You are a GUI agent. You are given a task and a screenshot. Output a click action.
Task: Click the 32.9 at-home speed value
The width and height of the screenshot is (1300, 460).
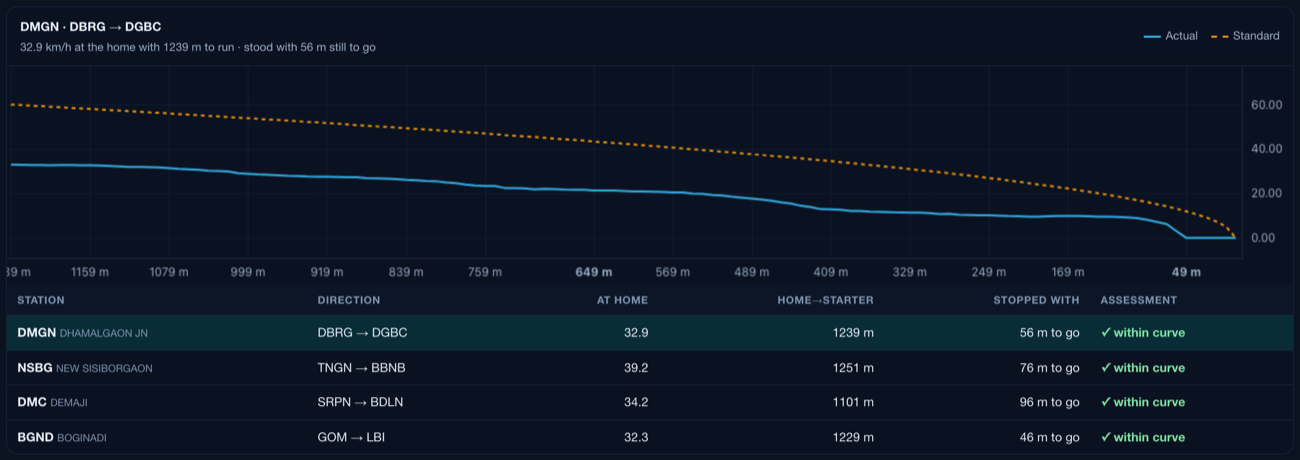pos(636,332)
